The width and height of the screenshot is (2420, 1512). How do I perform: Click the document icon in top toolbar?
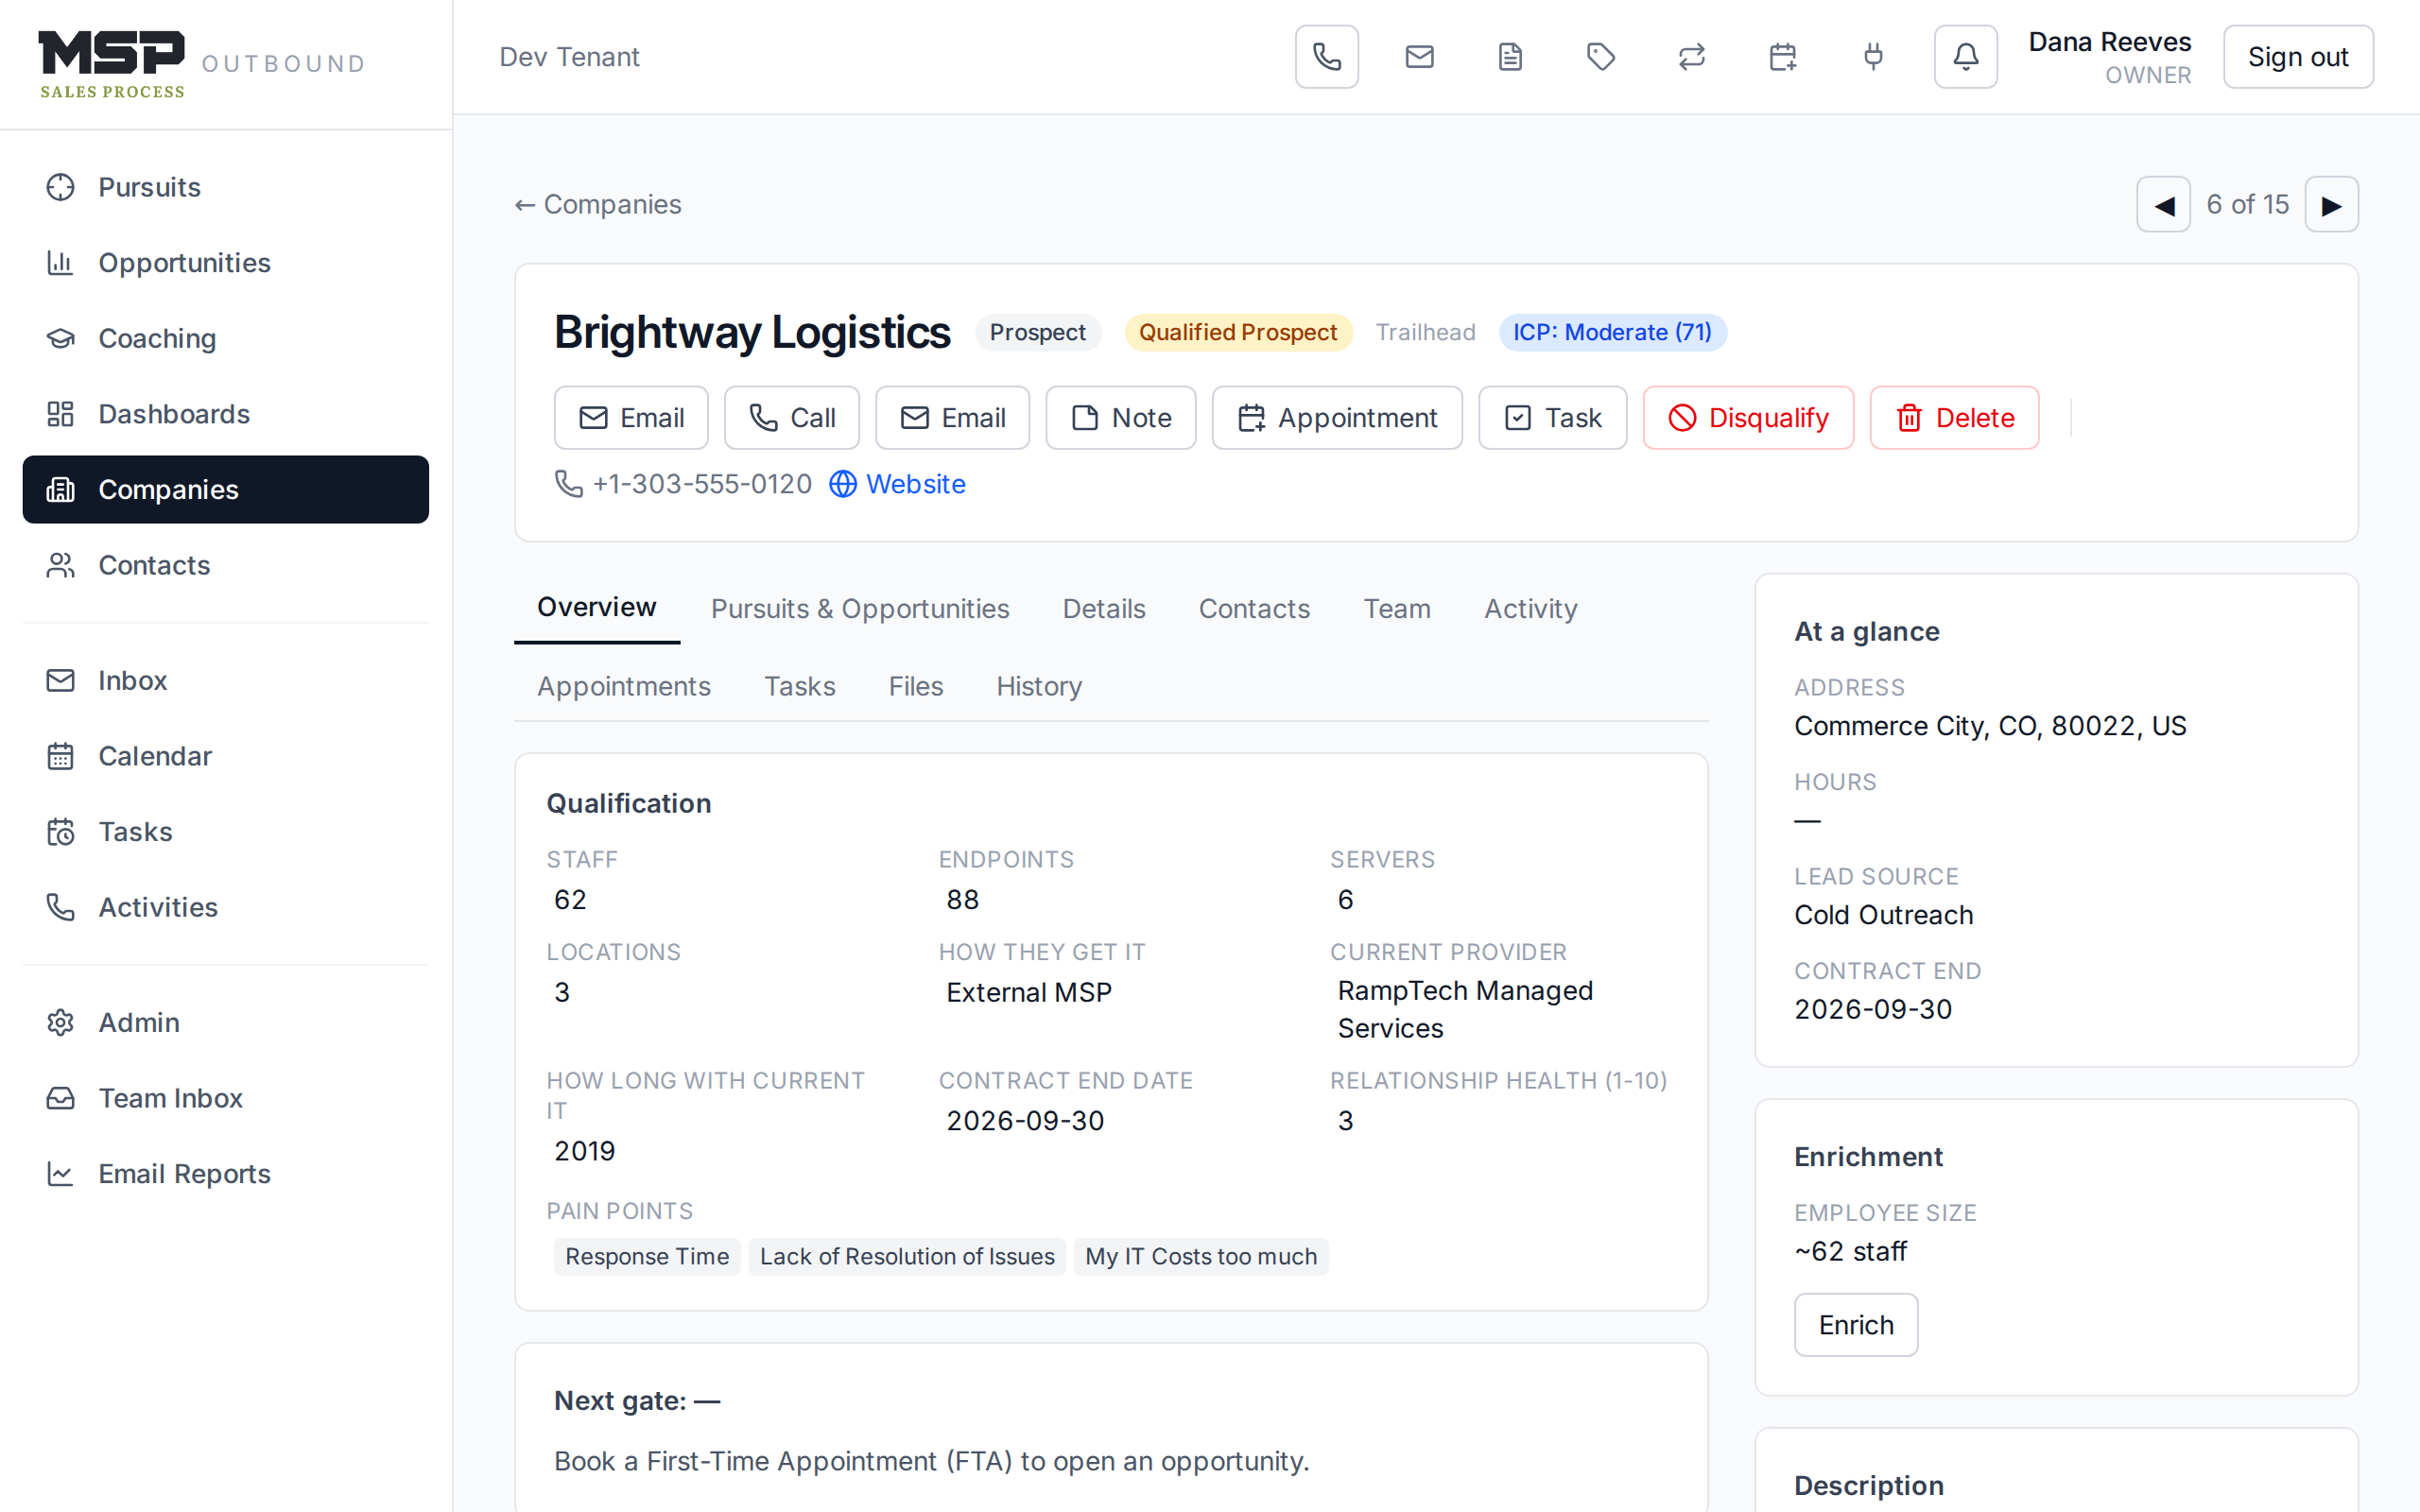pyautogui.click(x=1510, y=57)
